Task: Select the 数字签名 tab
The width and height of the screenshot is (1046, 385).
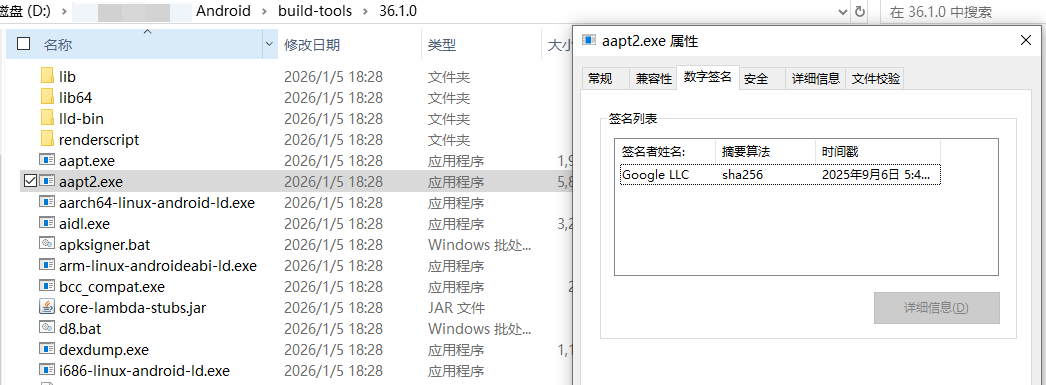Action: click(708, 77)
